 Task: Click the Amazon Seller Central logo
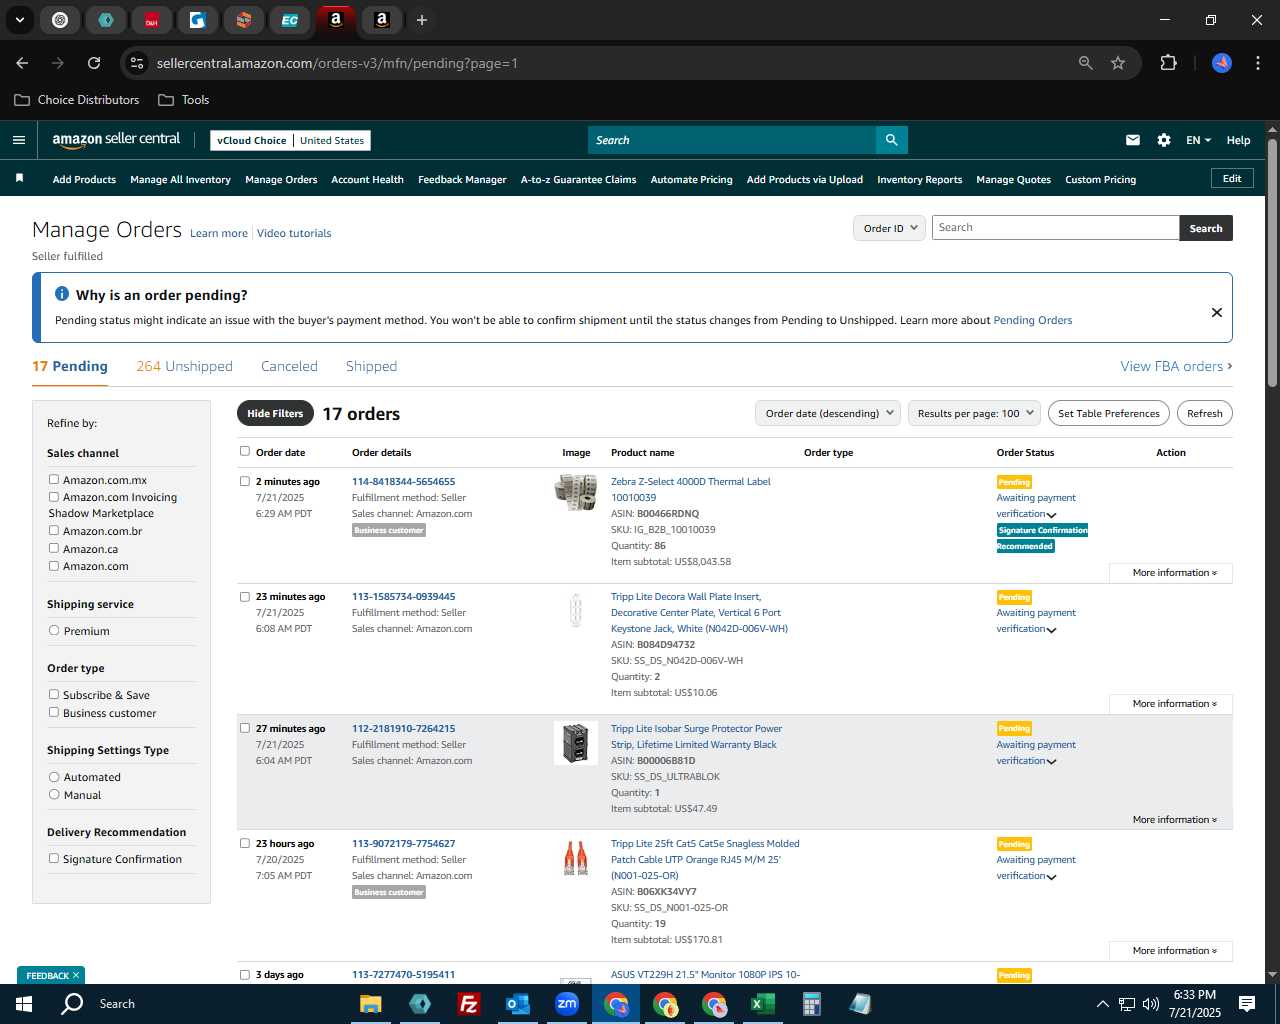pyautogui.click(x=116, y=140)
